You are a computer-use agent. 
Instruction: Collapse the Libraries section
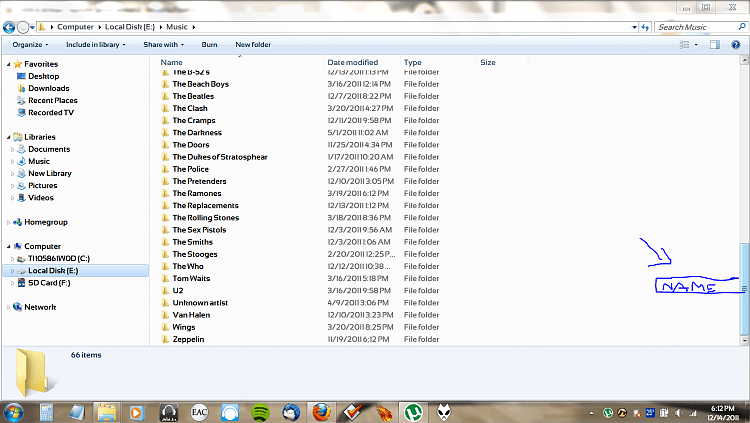[9, 137]
